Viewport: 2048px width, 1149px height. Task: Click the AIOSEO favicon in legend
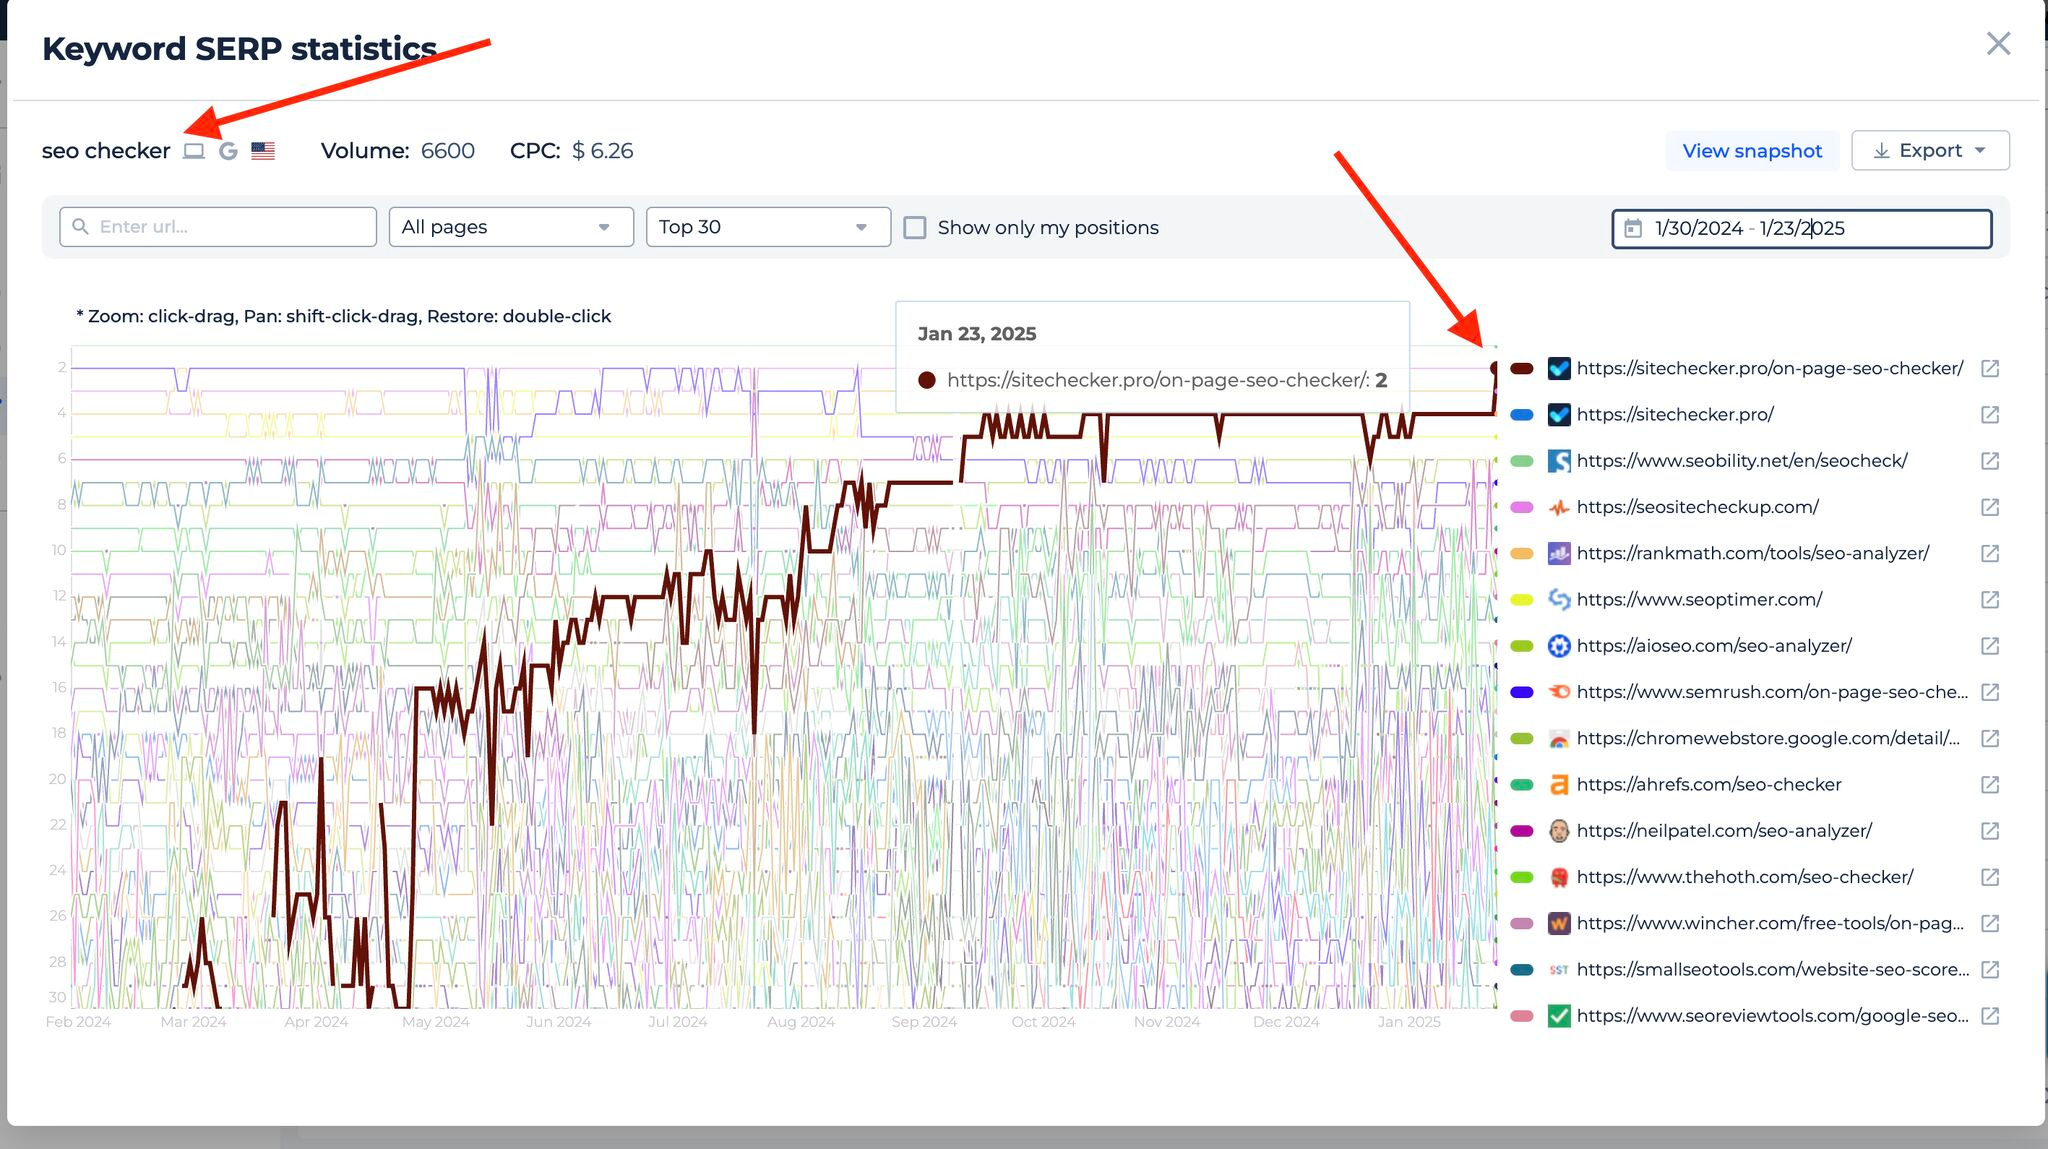click(1559, 646)
